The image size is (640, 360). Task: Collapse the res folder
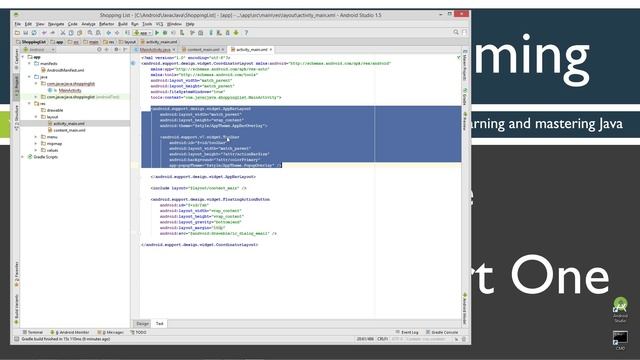coord(30,104)
